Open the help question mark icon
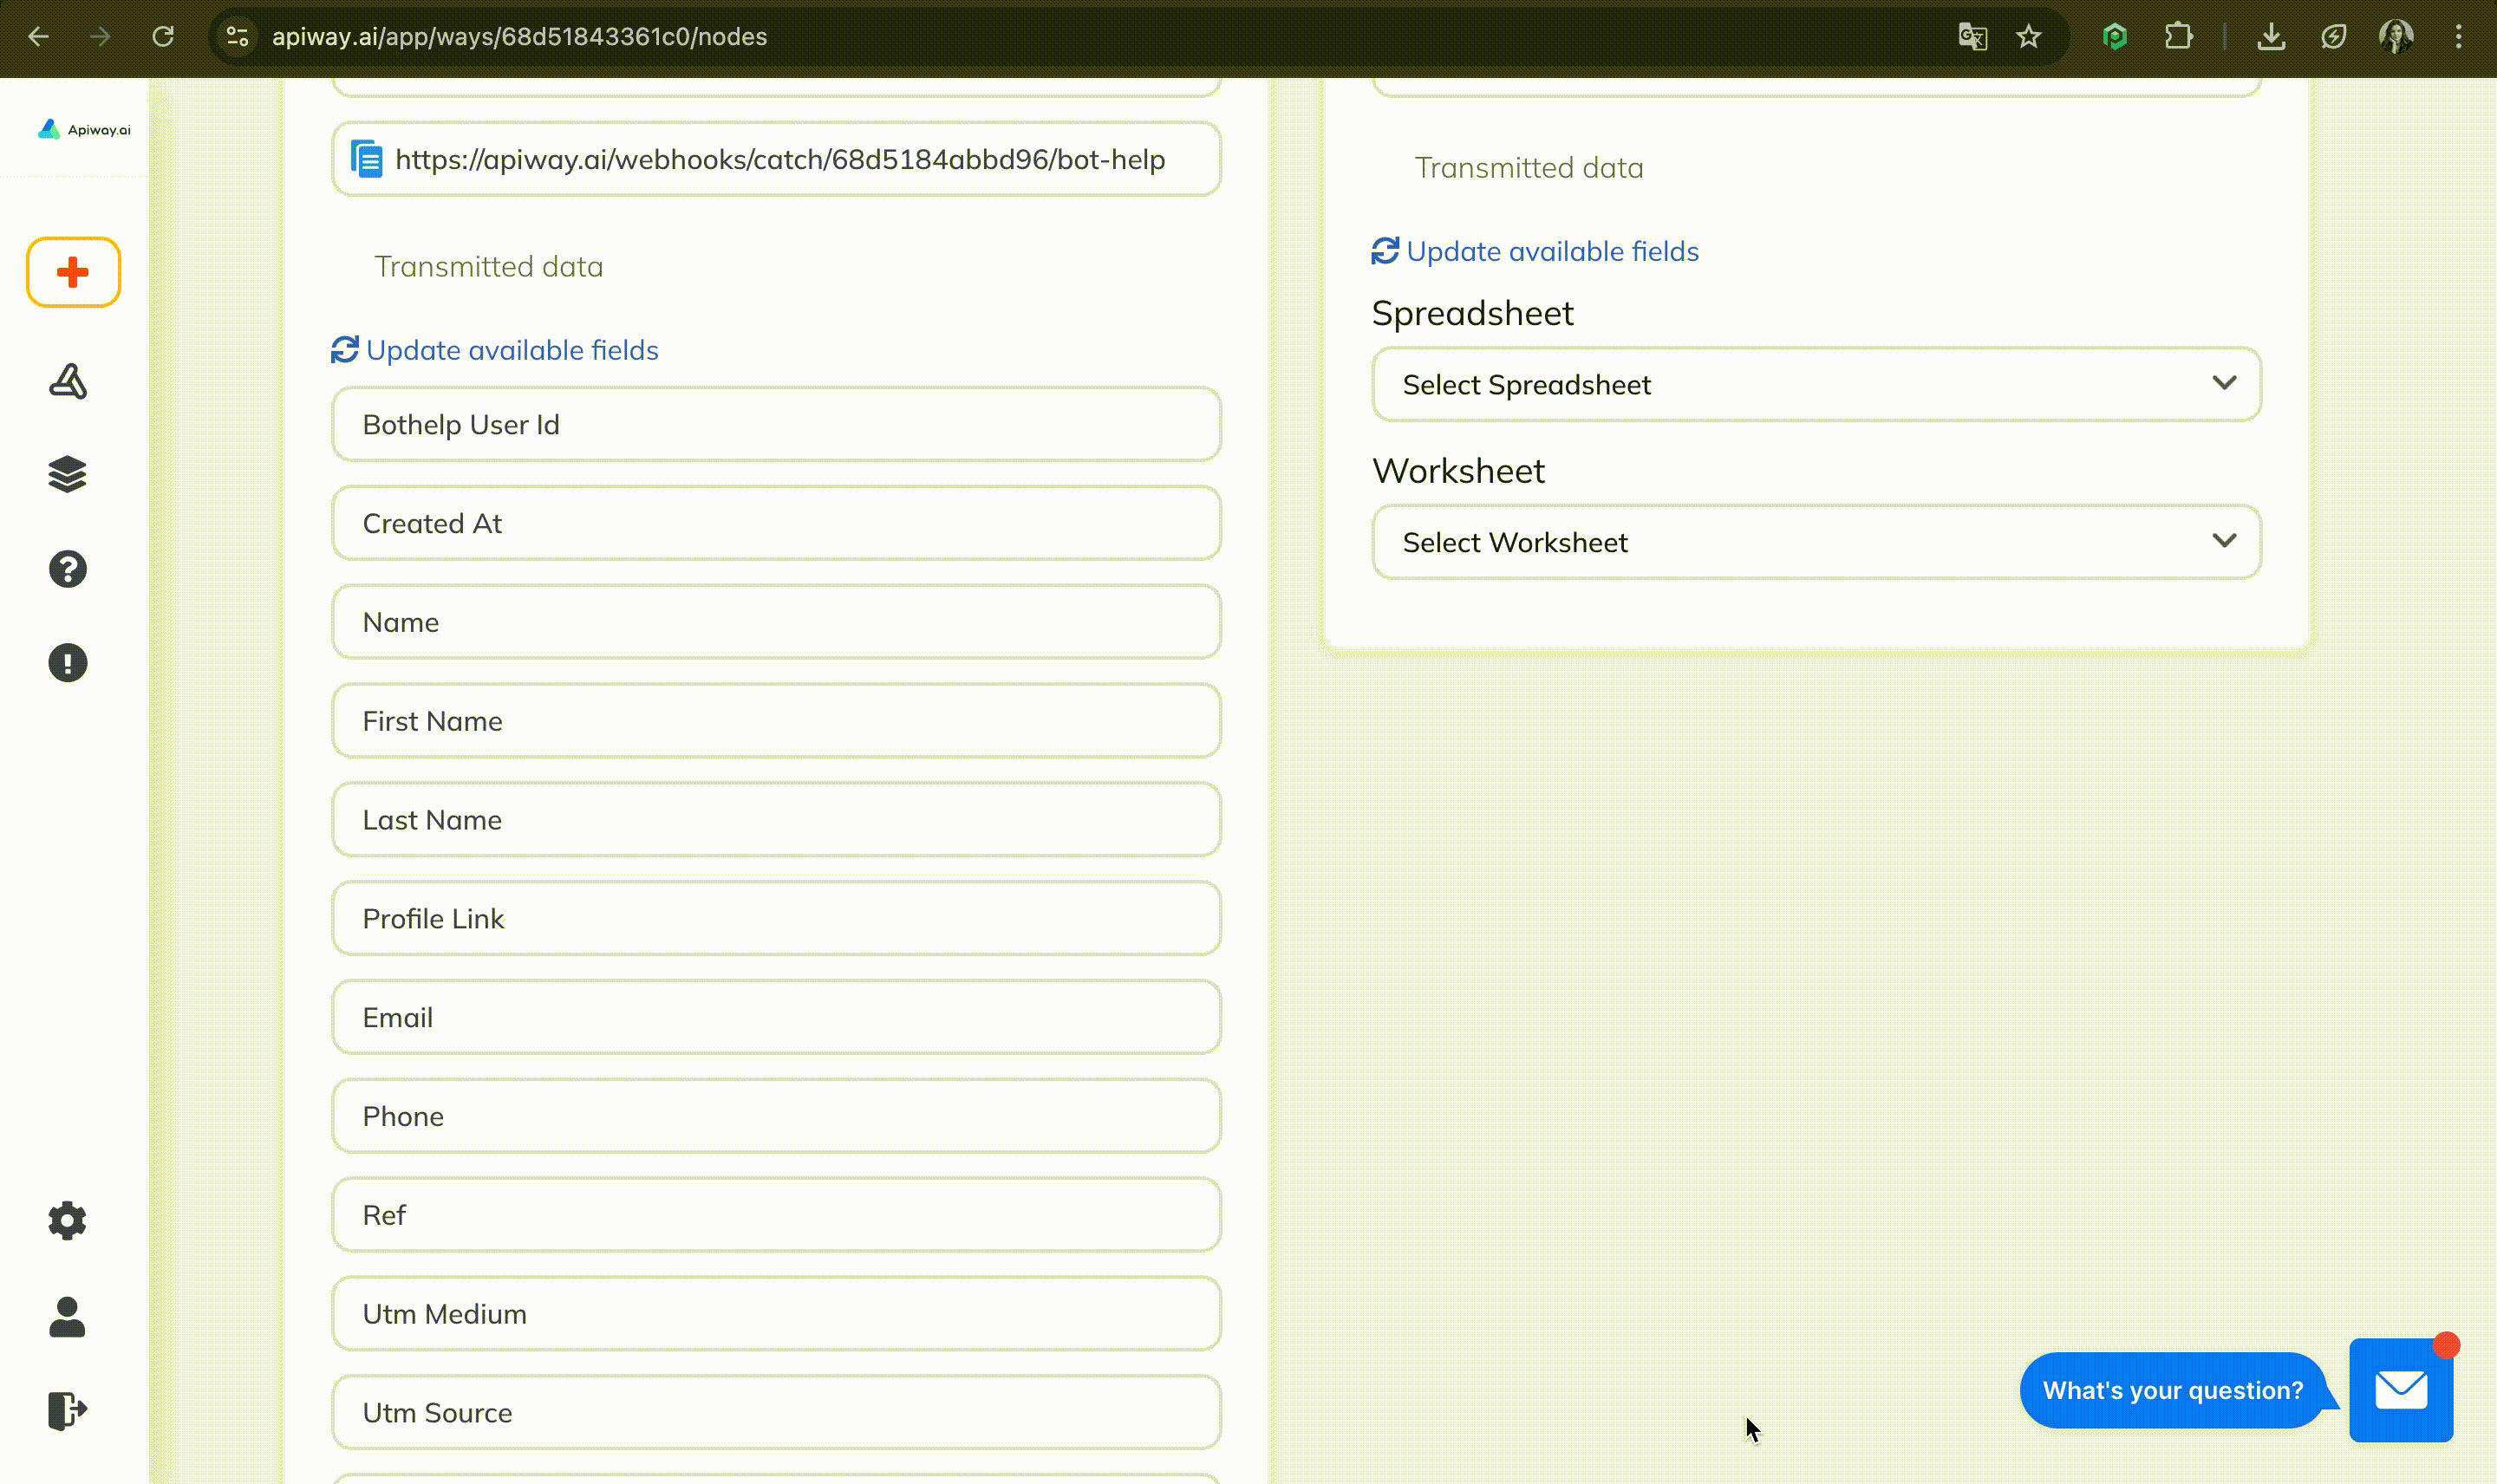Image resolution: width=2497 pixels, height=1484 pixels. 68,569
